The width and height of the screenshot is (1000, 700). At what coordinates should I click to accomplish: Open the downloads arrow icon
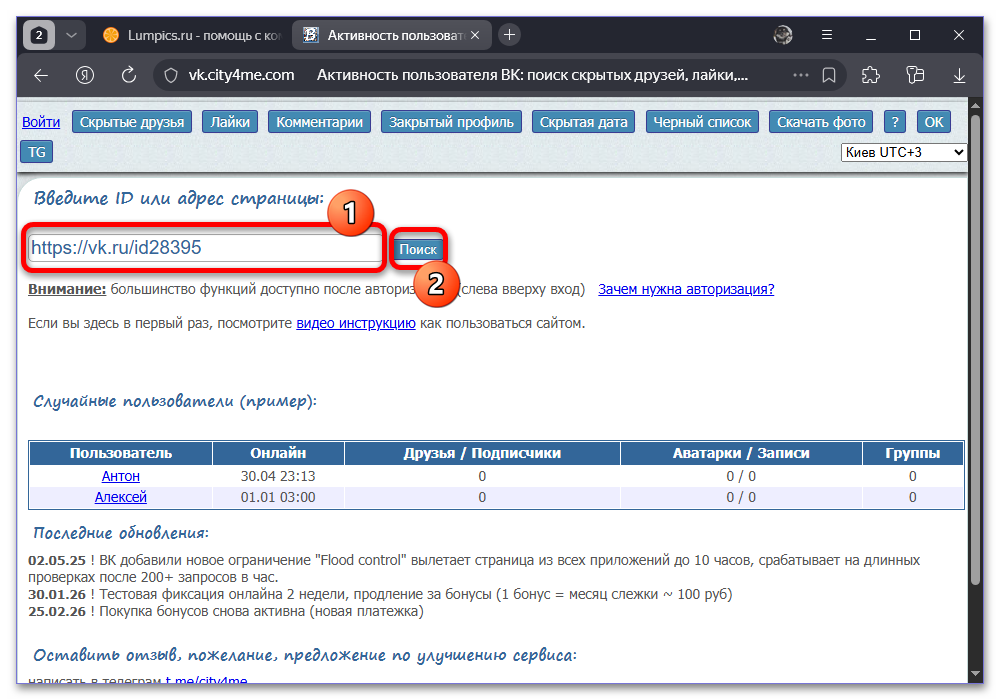959,76
